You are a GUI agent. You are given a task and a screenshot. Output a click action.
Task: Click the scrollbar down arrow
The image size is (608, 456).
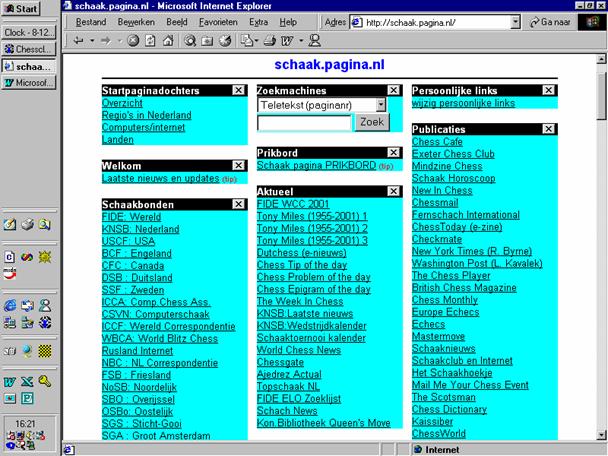(601, 435)
